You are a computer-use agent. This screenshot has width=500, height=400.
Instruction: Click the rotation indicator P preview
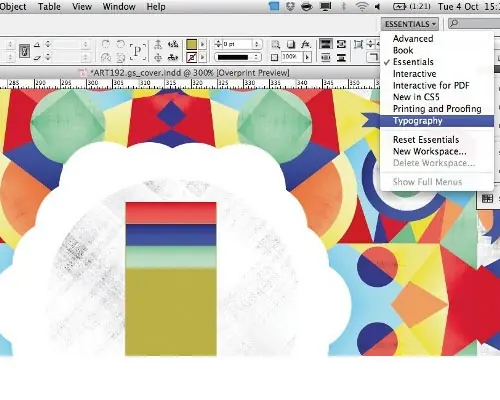(138, 51)
